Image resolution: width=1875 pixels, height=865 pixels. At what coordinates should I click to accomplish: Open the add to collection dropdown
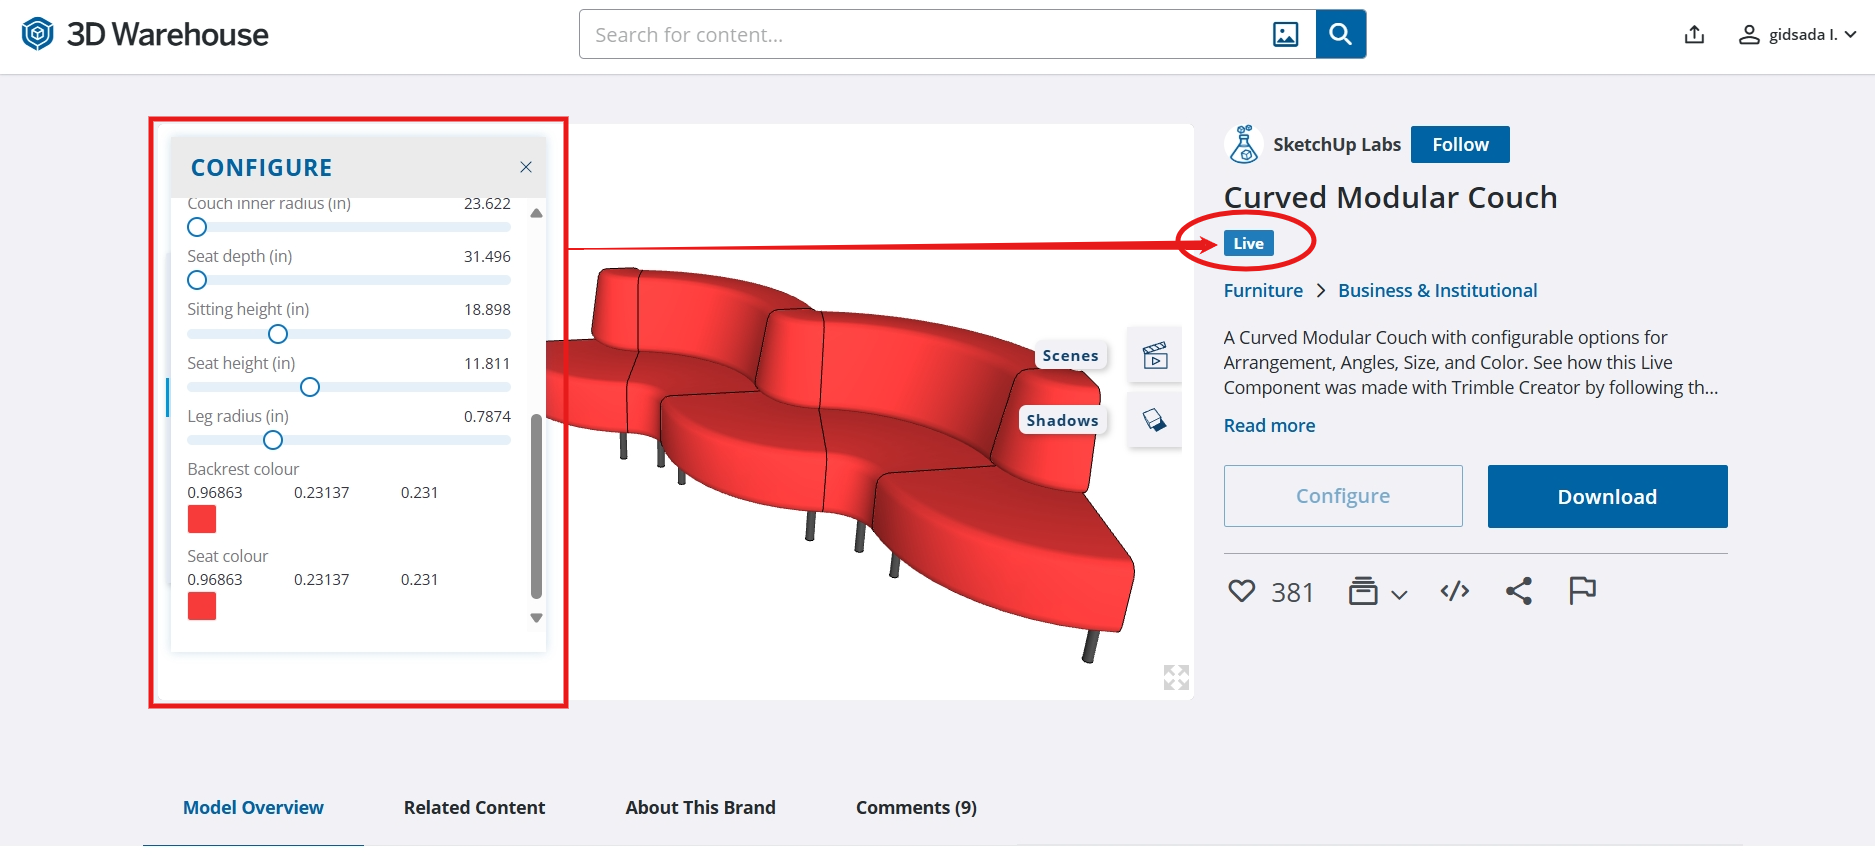(x=1377, y=592)
